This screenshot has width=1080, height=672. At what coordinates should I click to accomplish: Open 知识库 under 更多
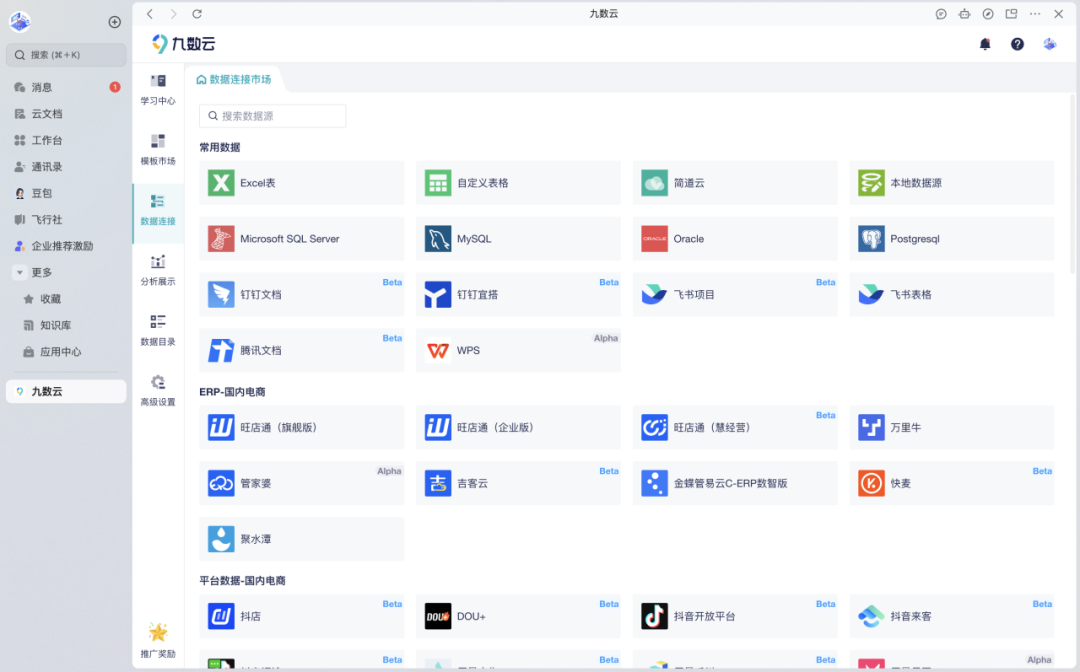66,325
